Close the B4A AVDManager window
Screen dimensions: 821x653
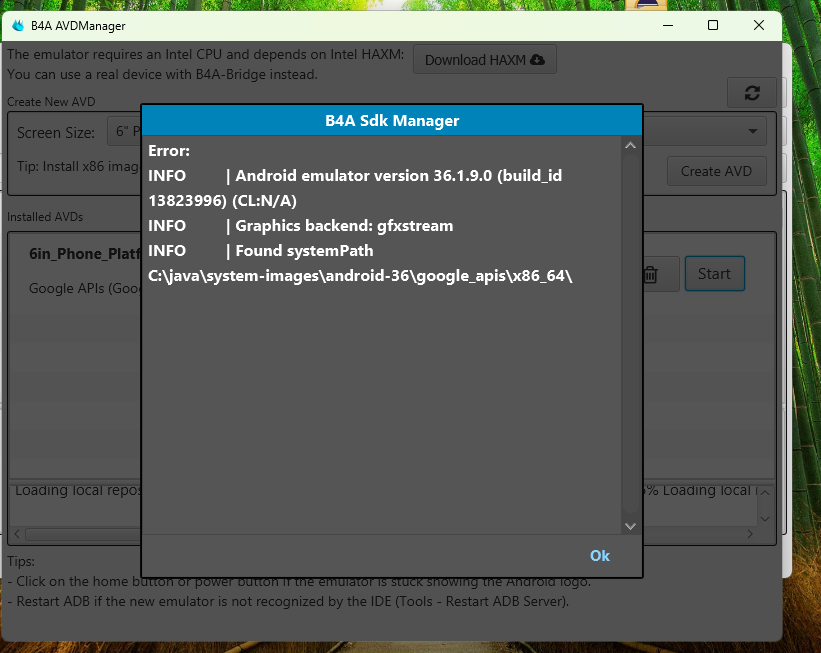pyautogui.click(x=759, y=25)
